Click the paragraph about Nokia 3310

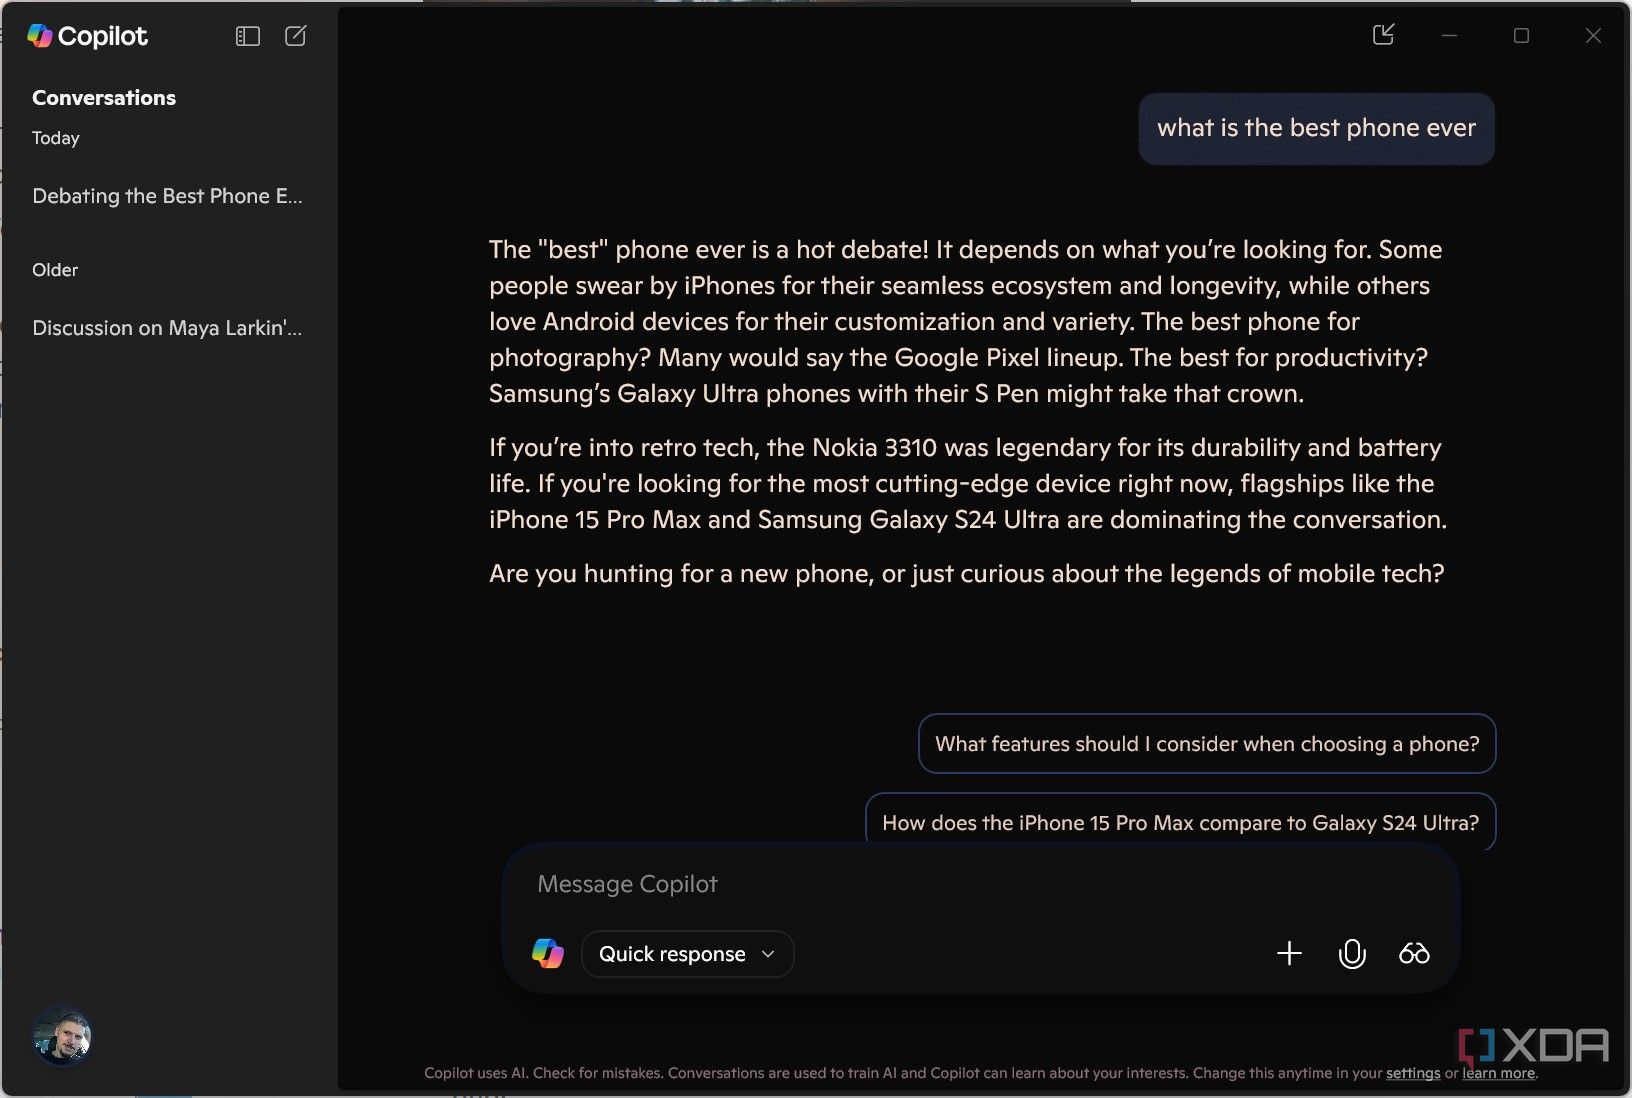pyautogui.click(x=968, y=483)
